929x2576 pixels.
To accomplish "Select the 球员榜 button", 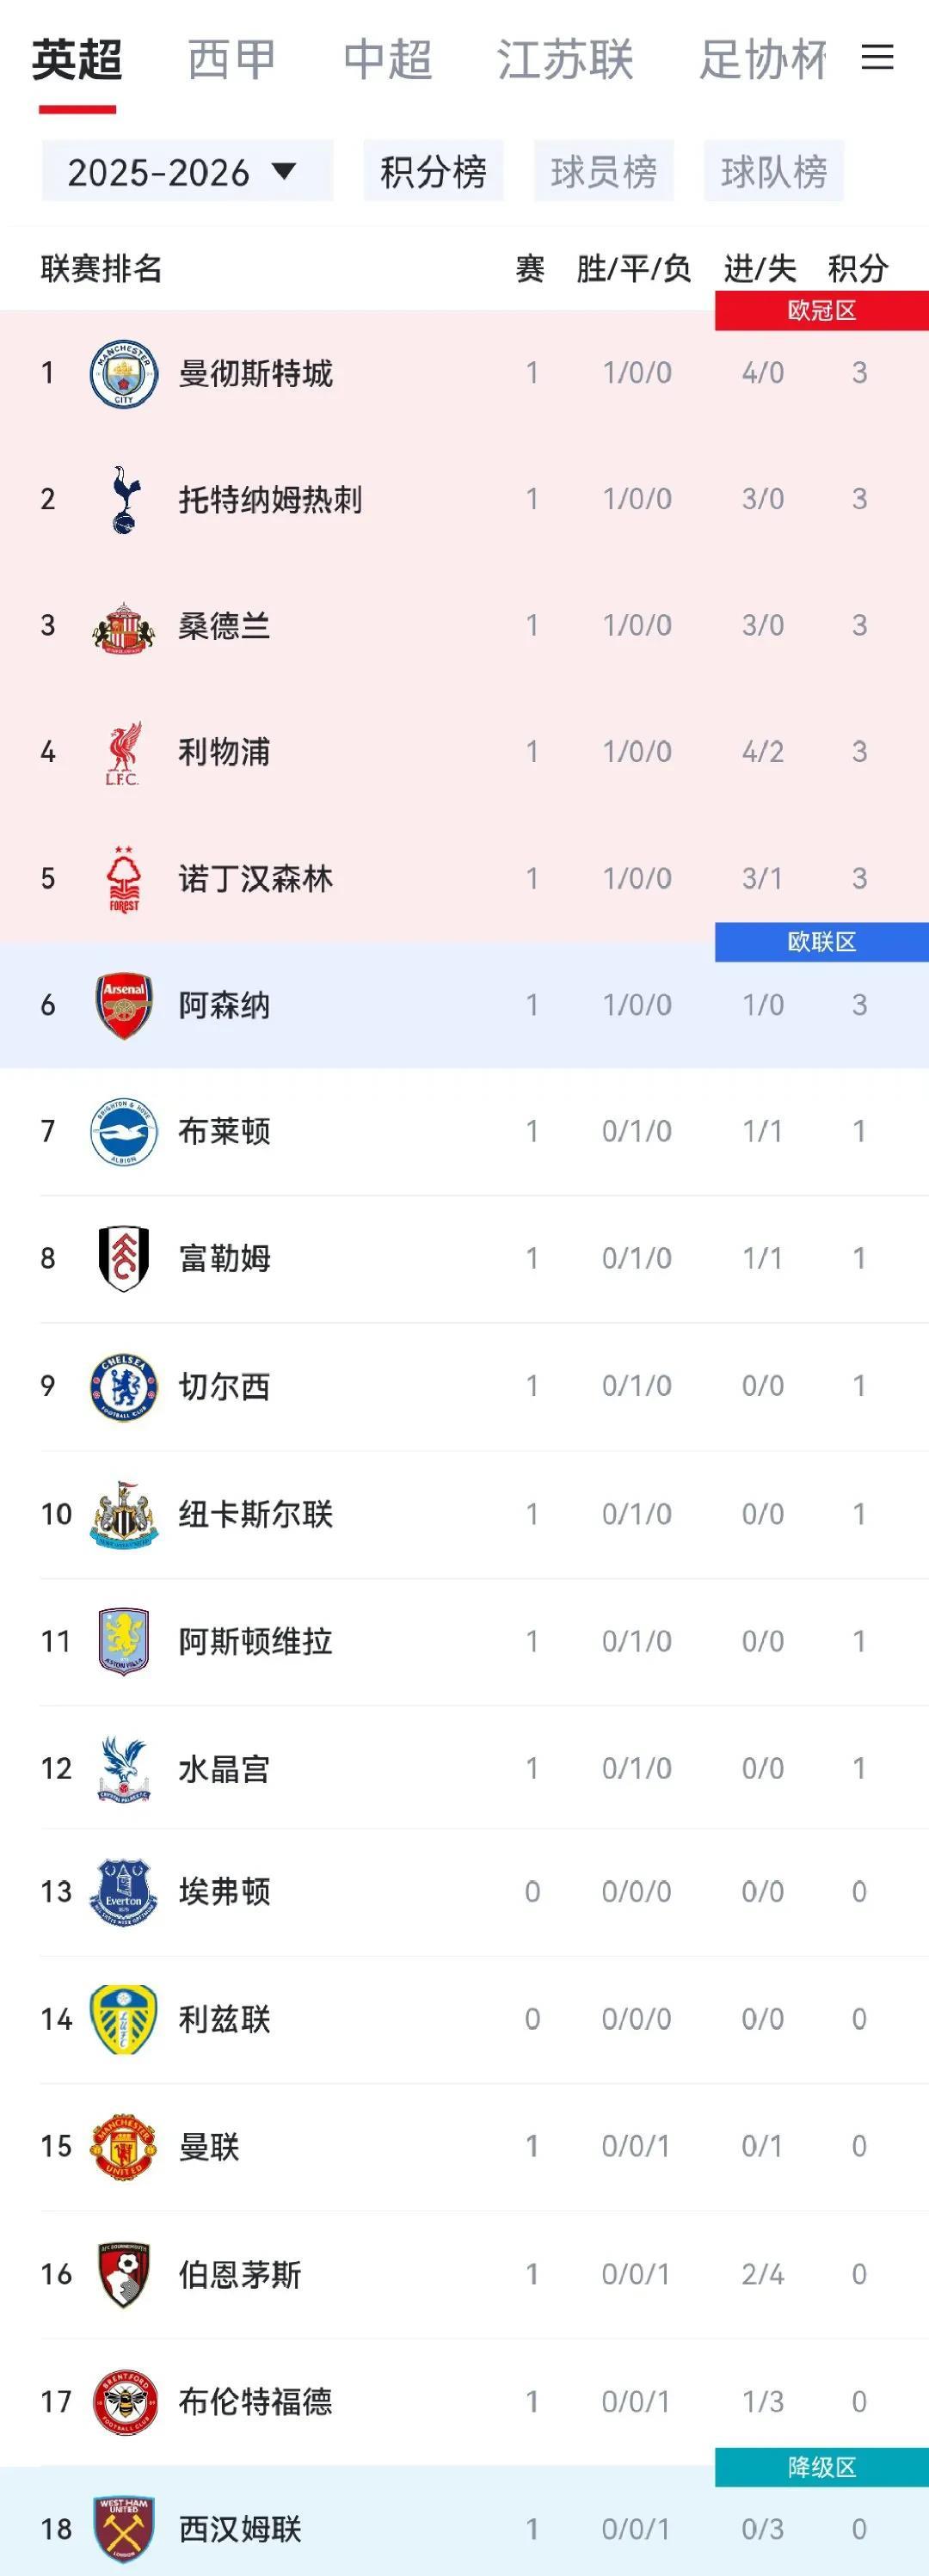I will 603,172.
